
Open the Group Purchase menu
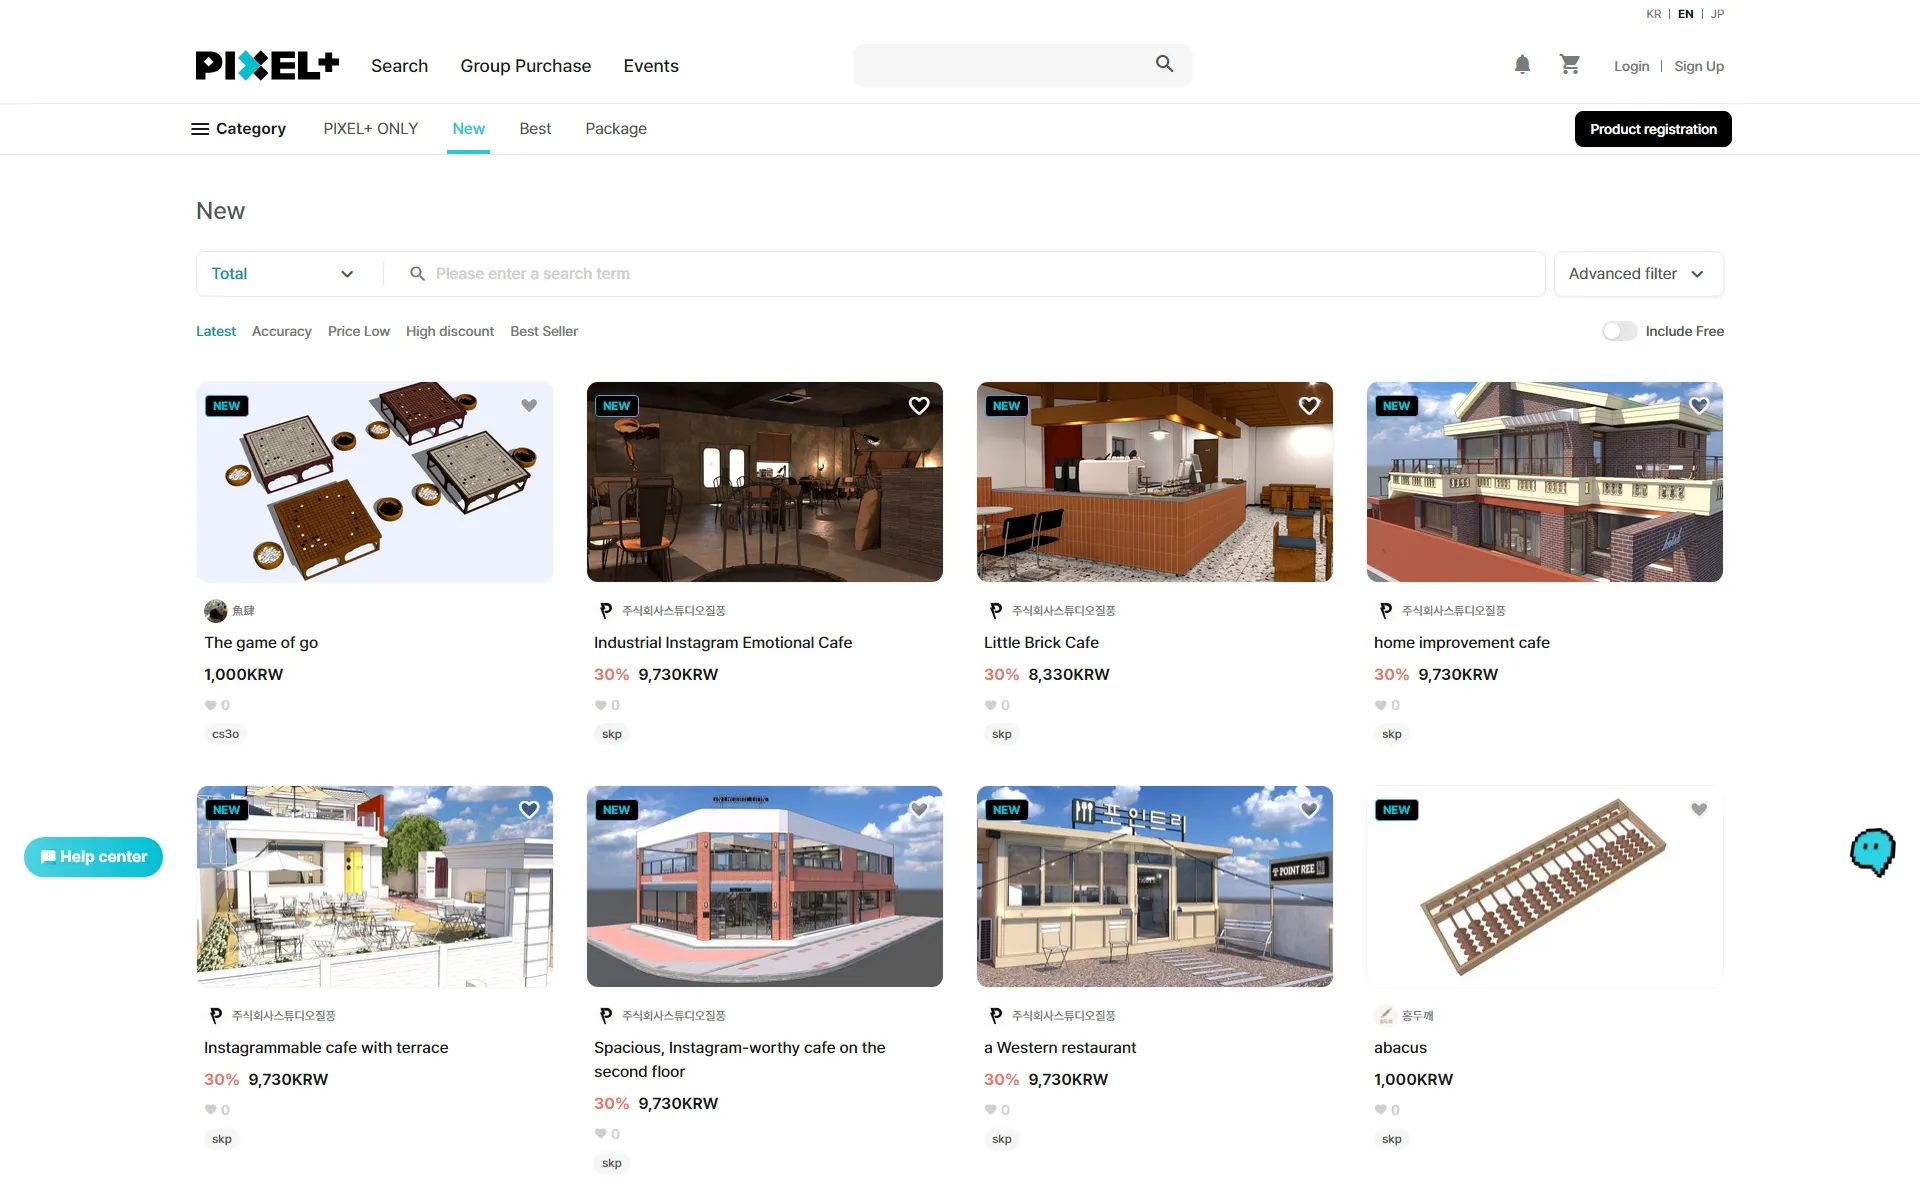pyautogui.click(x=525, y=66)
